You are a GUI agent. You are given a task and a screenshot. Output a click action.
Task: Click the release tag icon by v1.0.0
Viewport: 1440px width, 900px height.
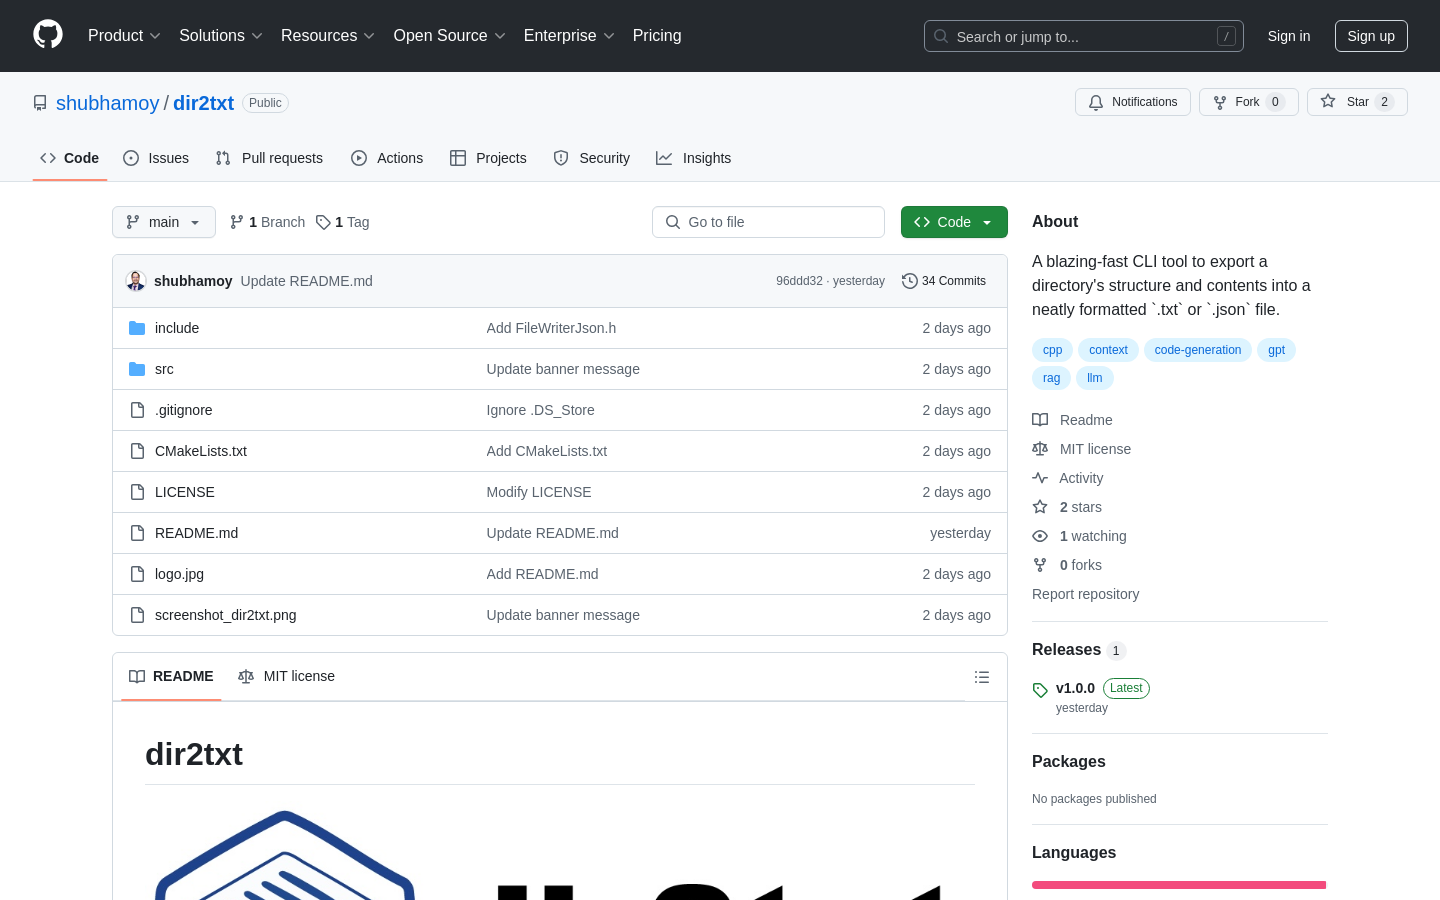(x=1040, y=690)
